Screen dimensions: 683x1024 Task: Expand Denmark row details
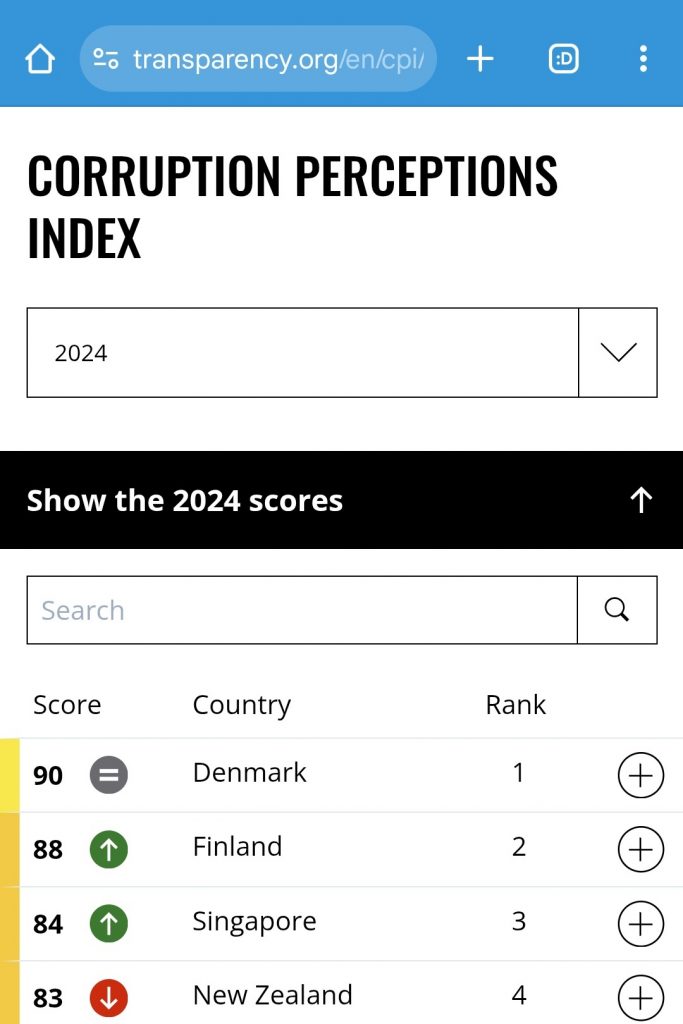(641, 775)
